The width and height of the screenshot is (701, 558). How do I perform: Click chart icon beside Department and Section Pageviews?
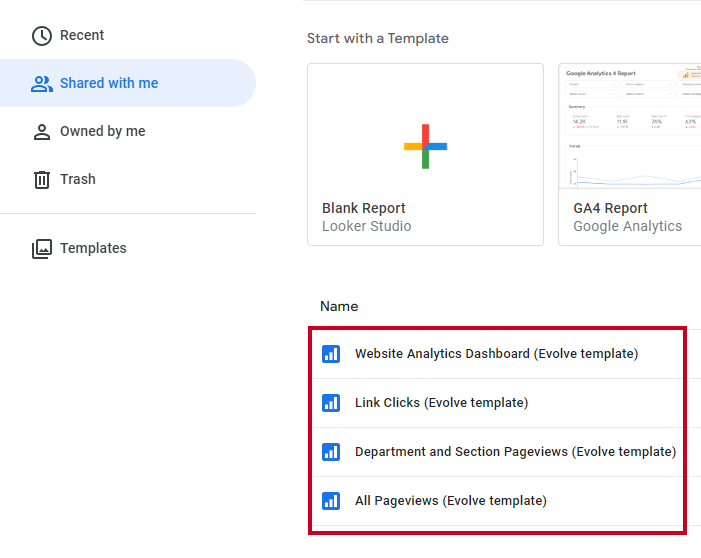pyautogui.click(x=331, y=452)
